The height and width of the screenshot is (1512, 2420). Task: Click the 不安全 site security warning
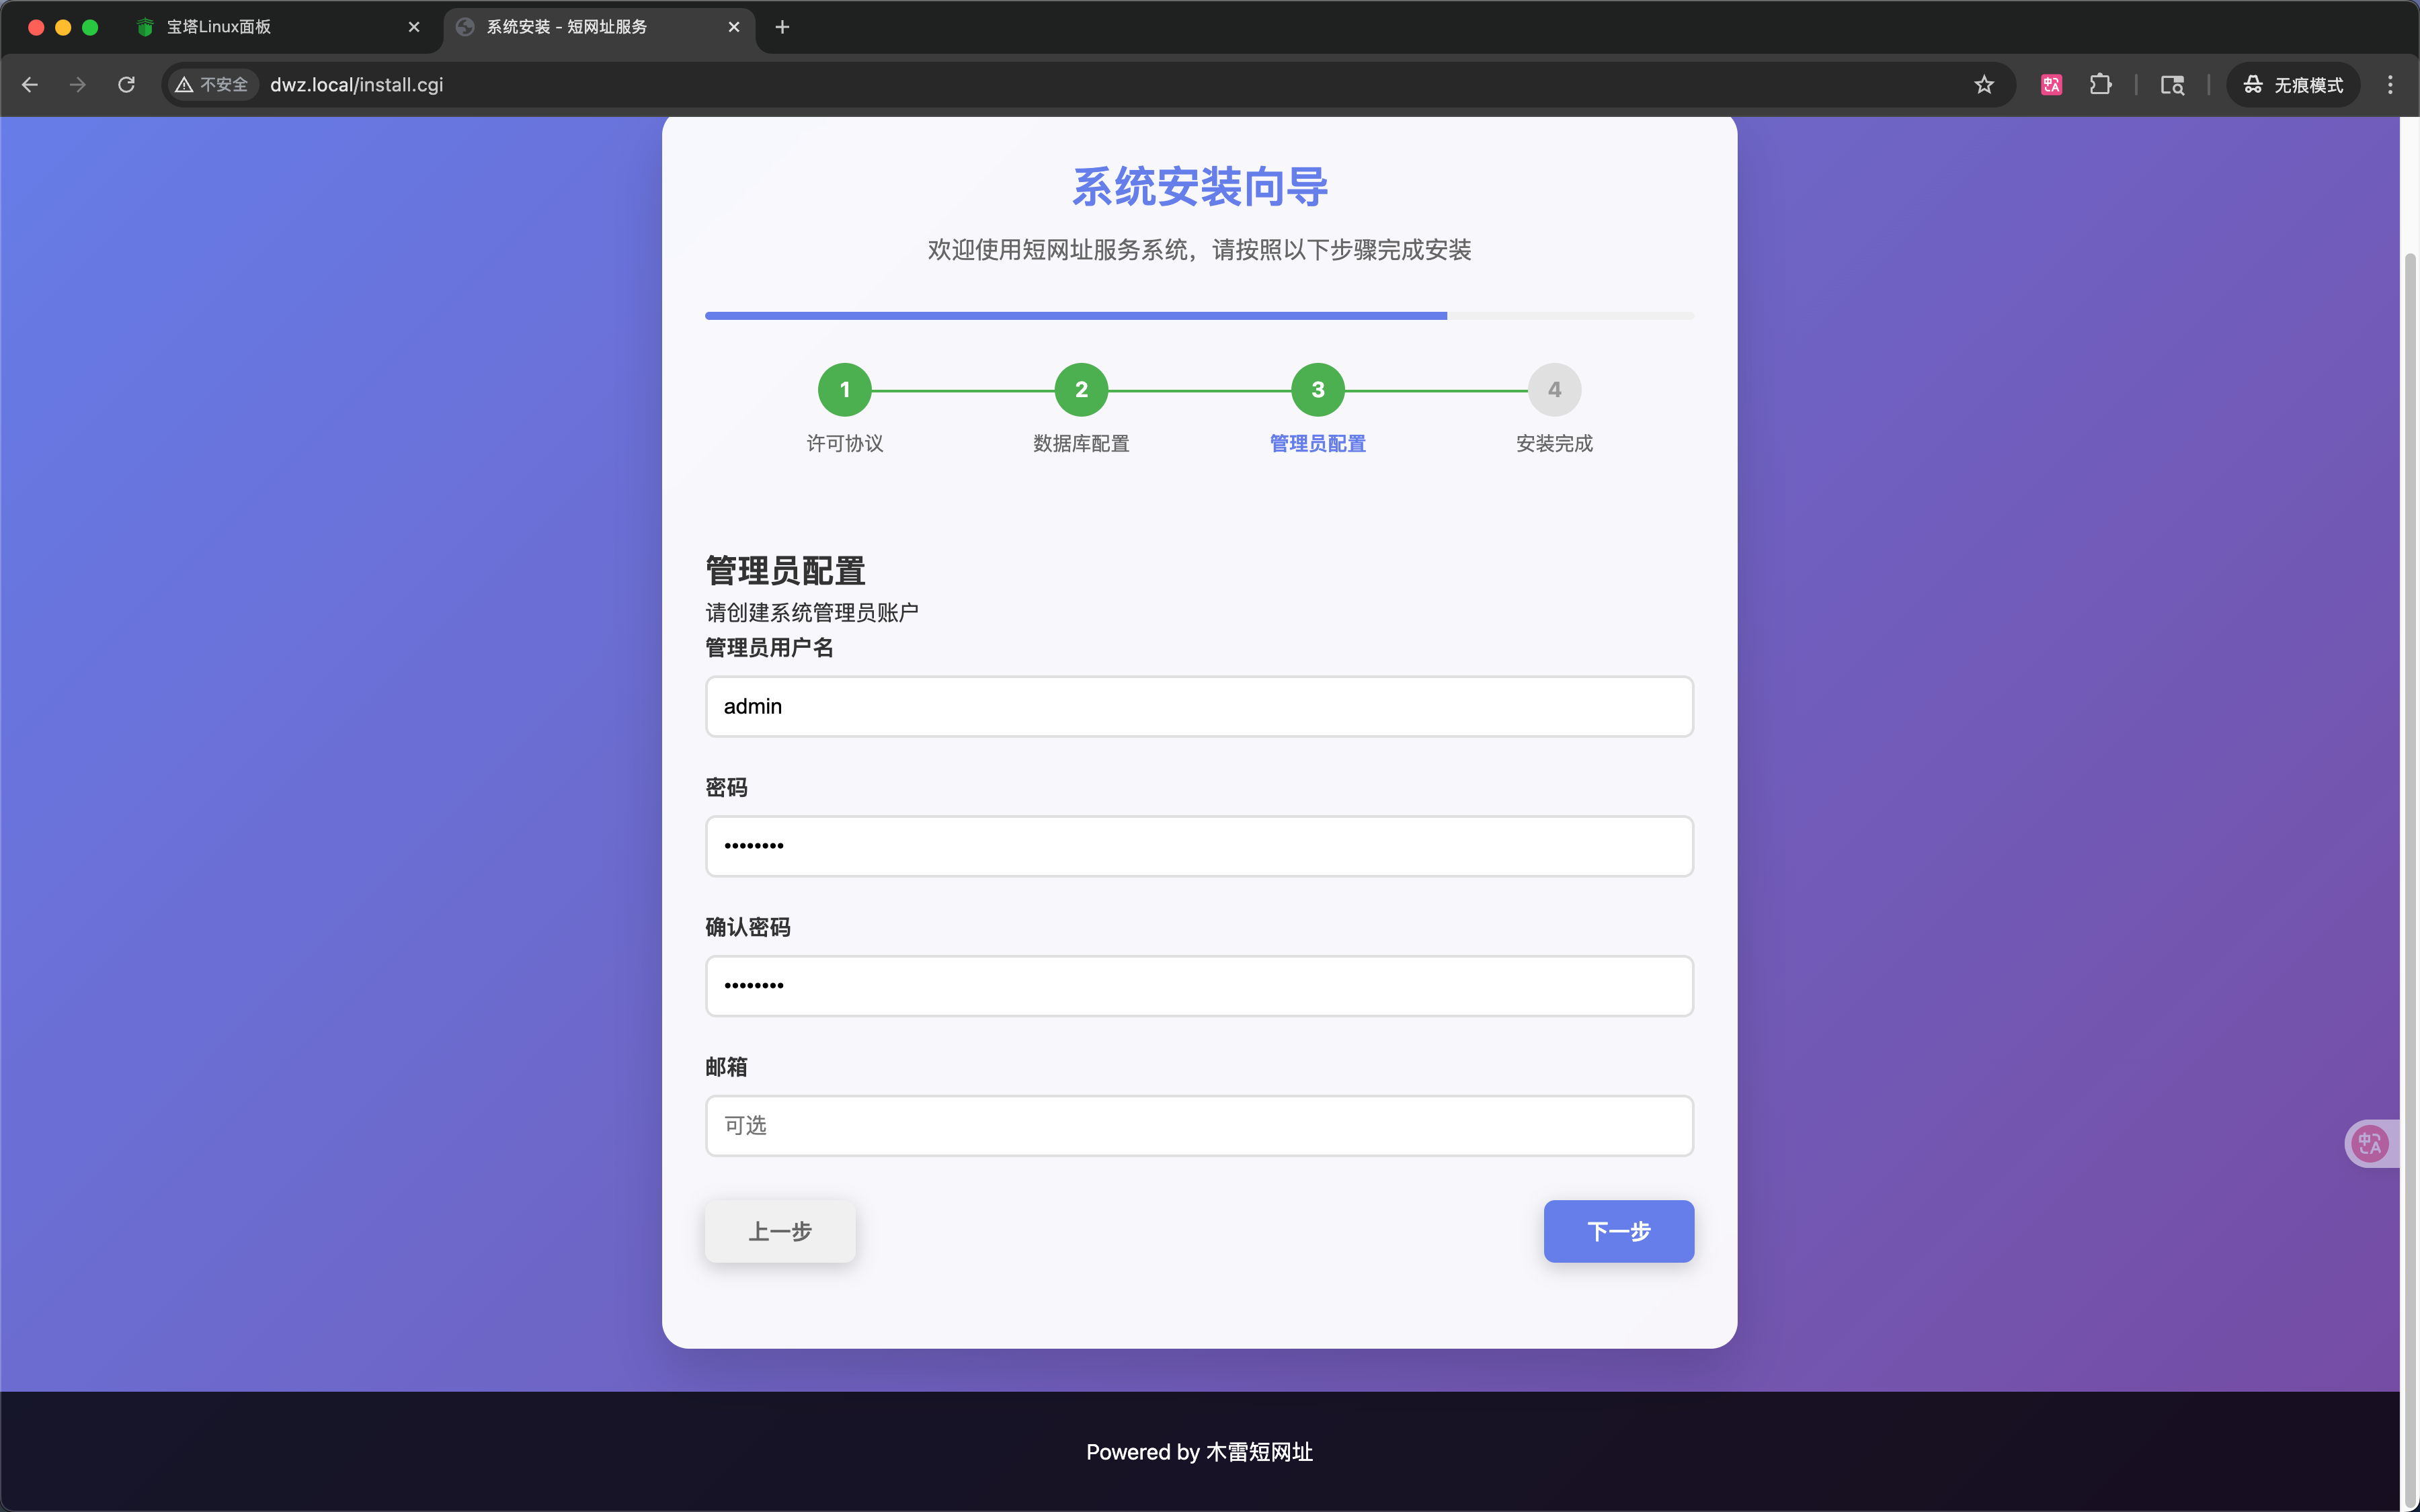pos(212,85)
